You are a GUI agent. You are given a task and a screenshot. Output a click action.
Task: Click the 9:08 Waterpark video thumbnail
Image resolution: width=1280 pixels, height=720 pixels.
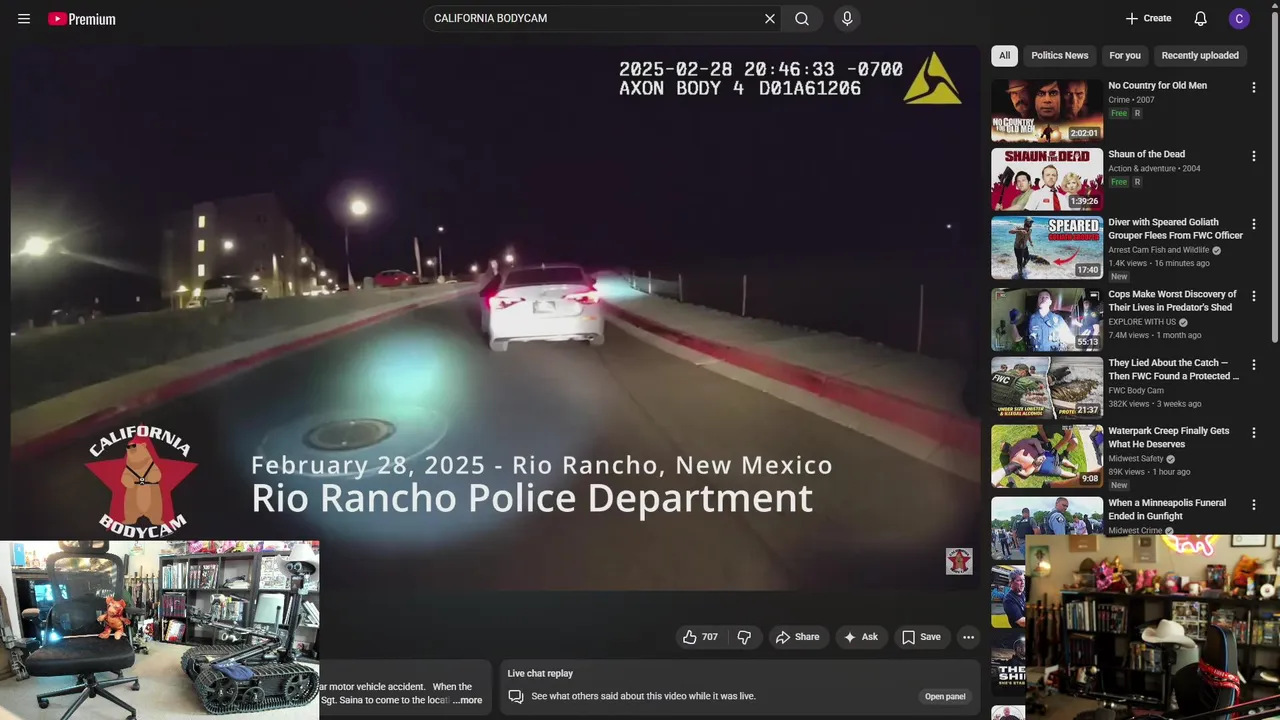[x=1047, y=456]
